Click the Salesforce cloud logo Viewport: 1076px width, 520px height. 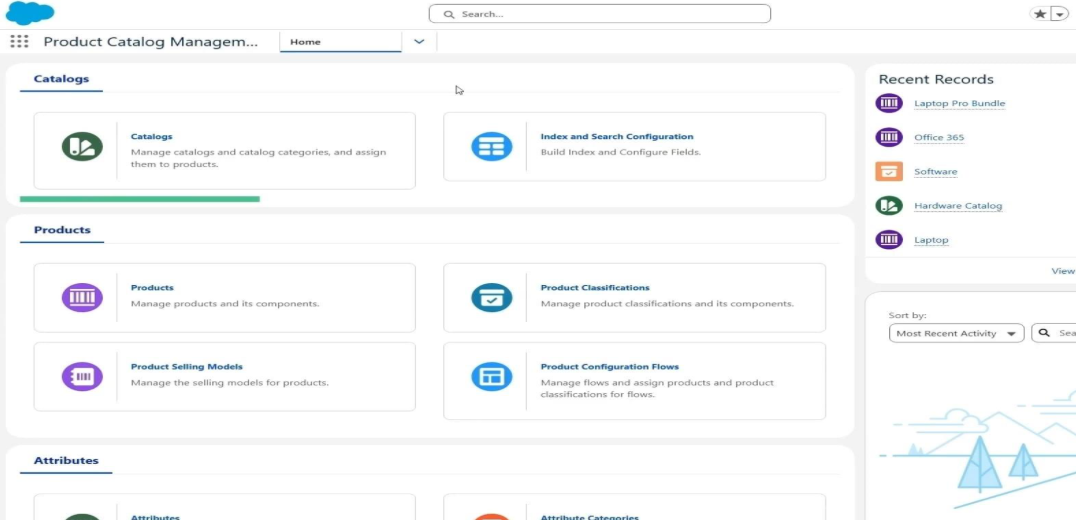click(30, 13)
